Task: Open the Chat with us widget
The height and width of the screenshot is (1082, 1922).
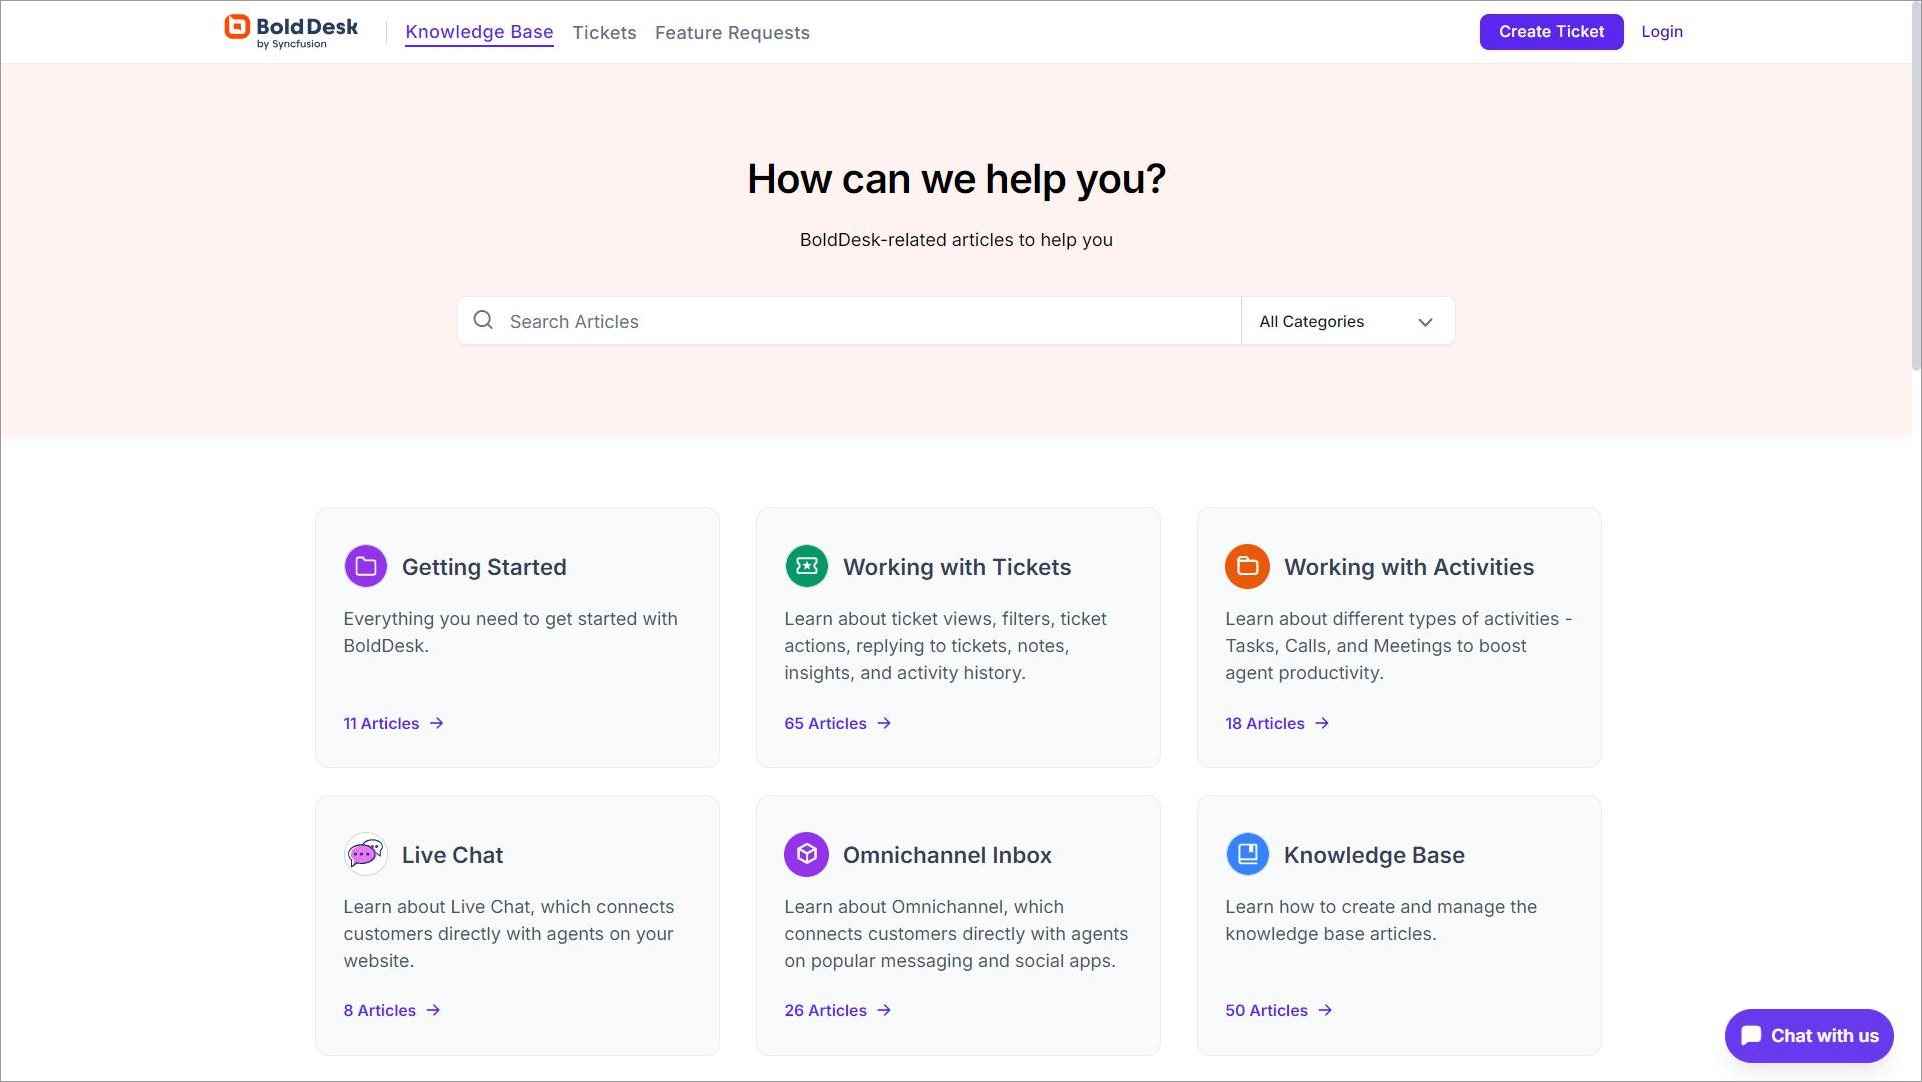Action: (1808, 1036)
